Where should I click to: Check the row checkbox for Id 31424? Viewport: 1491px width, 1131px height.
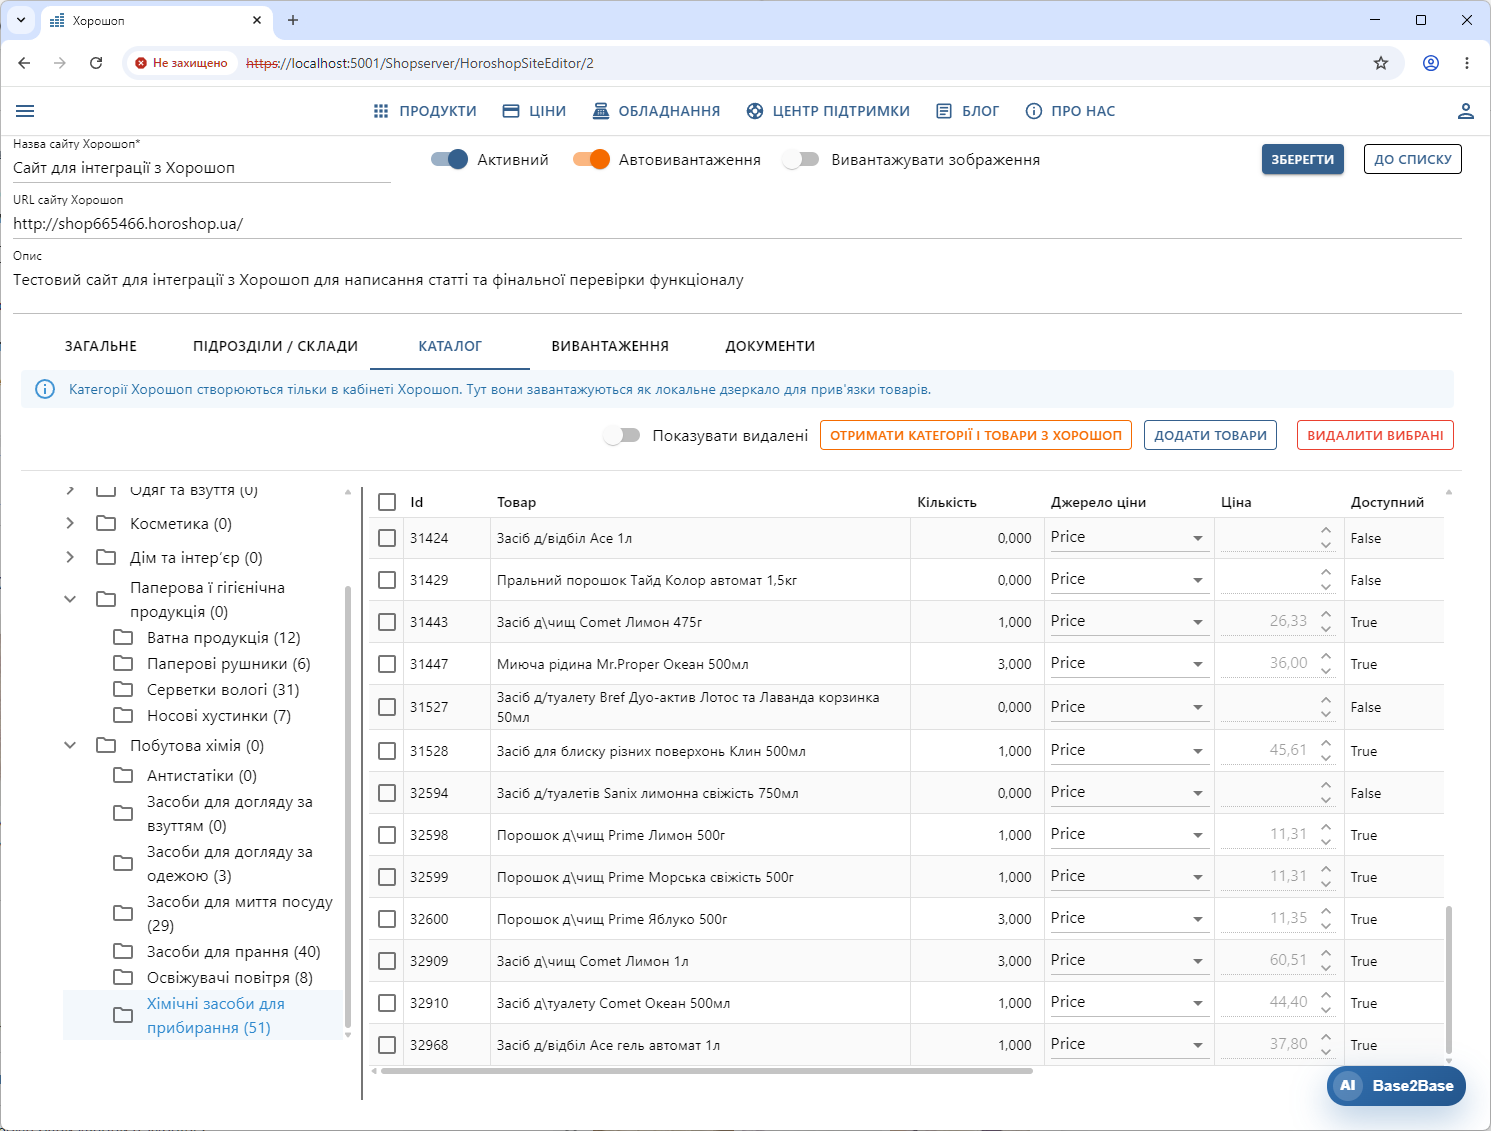tap(387, 538)
